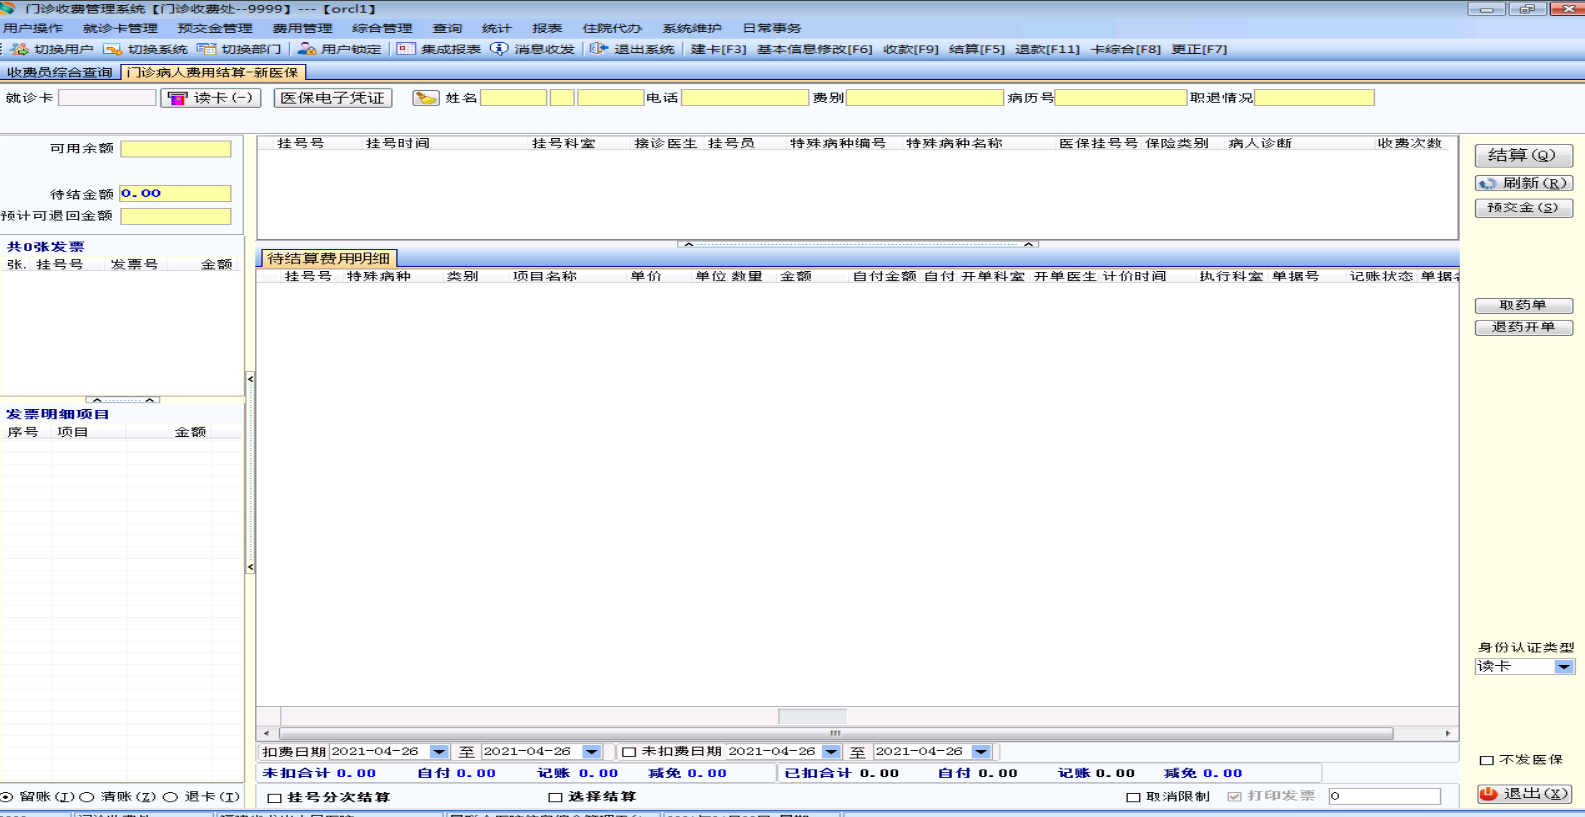Focus the 就诊卡 card number input field

click(x=107, y=98)
